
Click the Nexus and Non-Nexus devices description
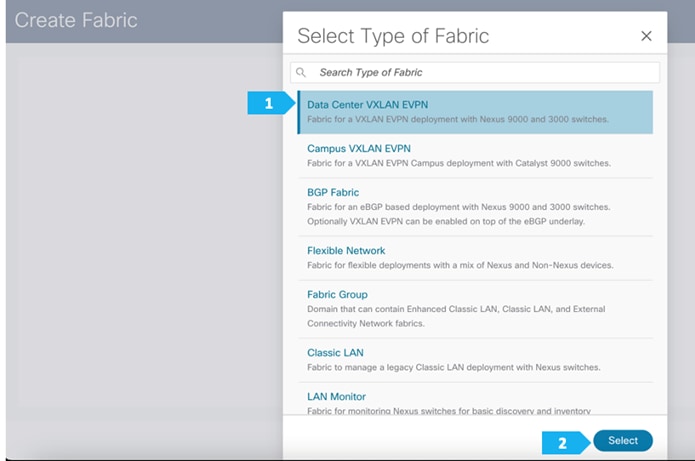click(460, 265)
